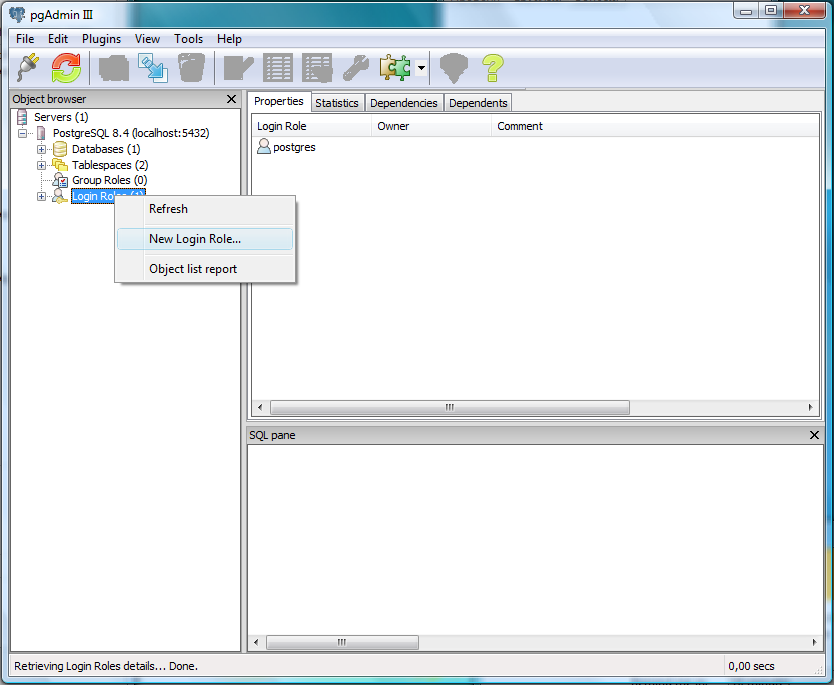Switch to the Statistics tab
Image resolution: width=834 pixels, height=685 pixels.
click(x=337, y=103)
